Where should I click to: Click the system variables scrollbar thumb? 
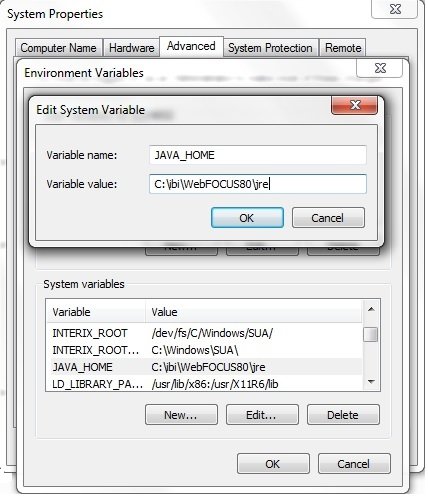point(371,335)
